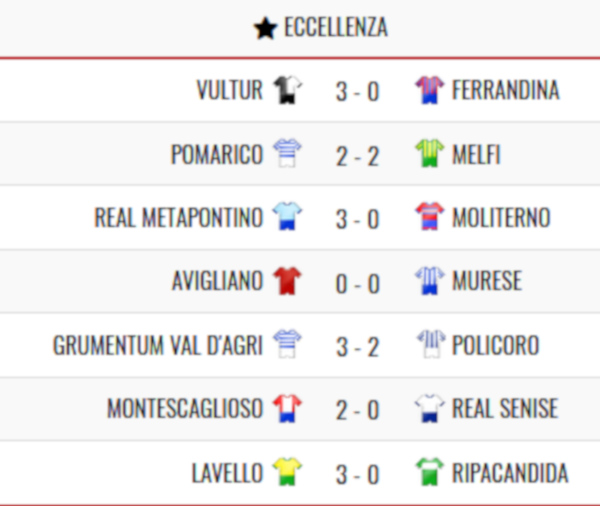Click Murese's blue striped jersey icon
This screenshot has height=506, width=600.
click(430, 281)
